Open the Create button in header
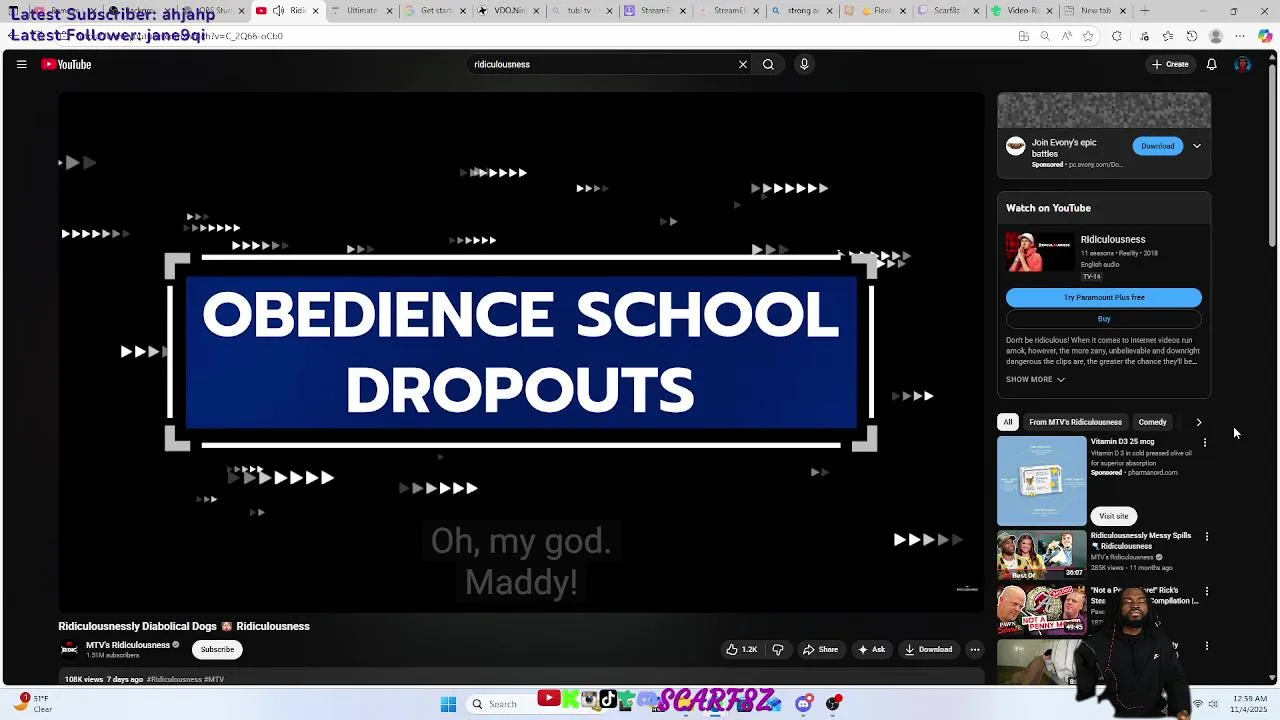The image size is (1280, 720). click(1170, 64)
